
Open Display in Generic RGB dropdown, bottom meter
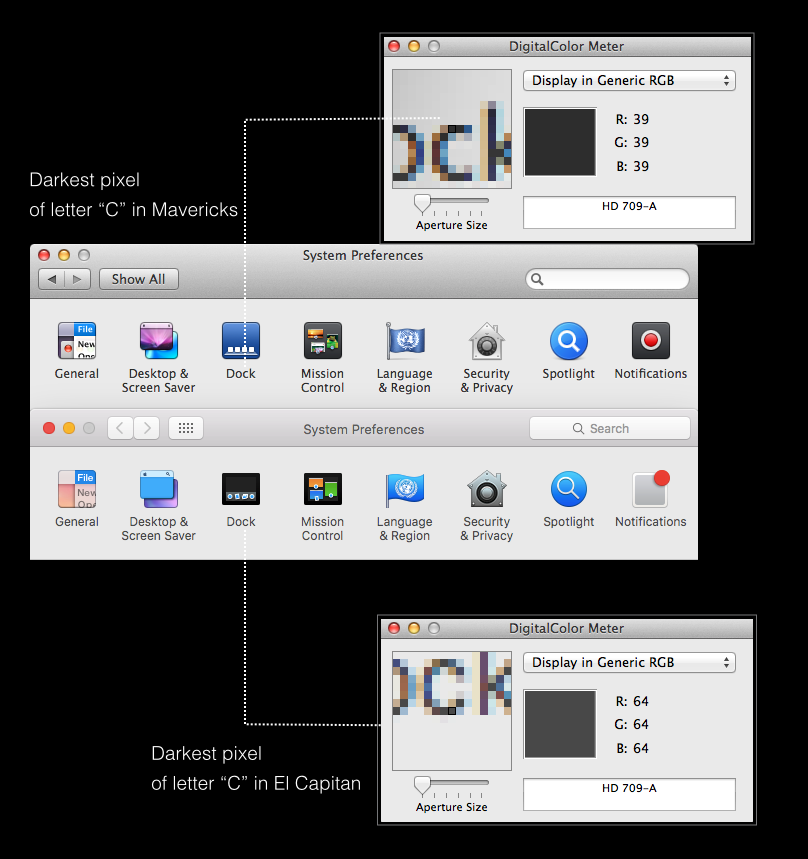tap(629, 662)
